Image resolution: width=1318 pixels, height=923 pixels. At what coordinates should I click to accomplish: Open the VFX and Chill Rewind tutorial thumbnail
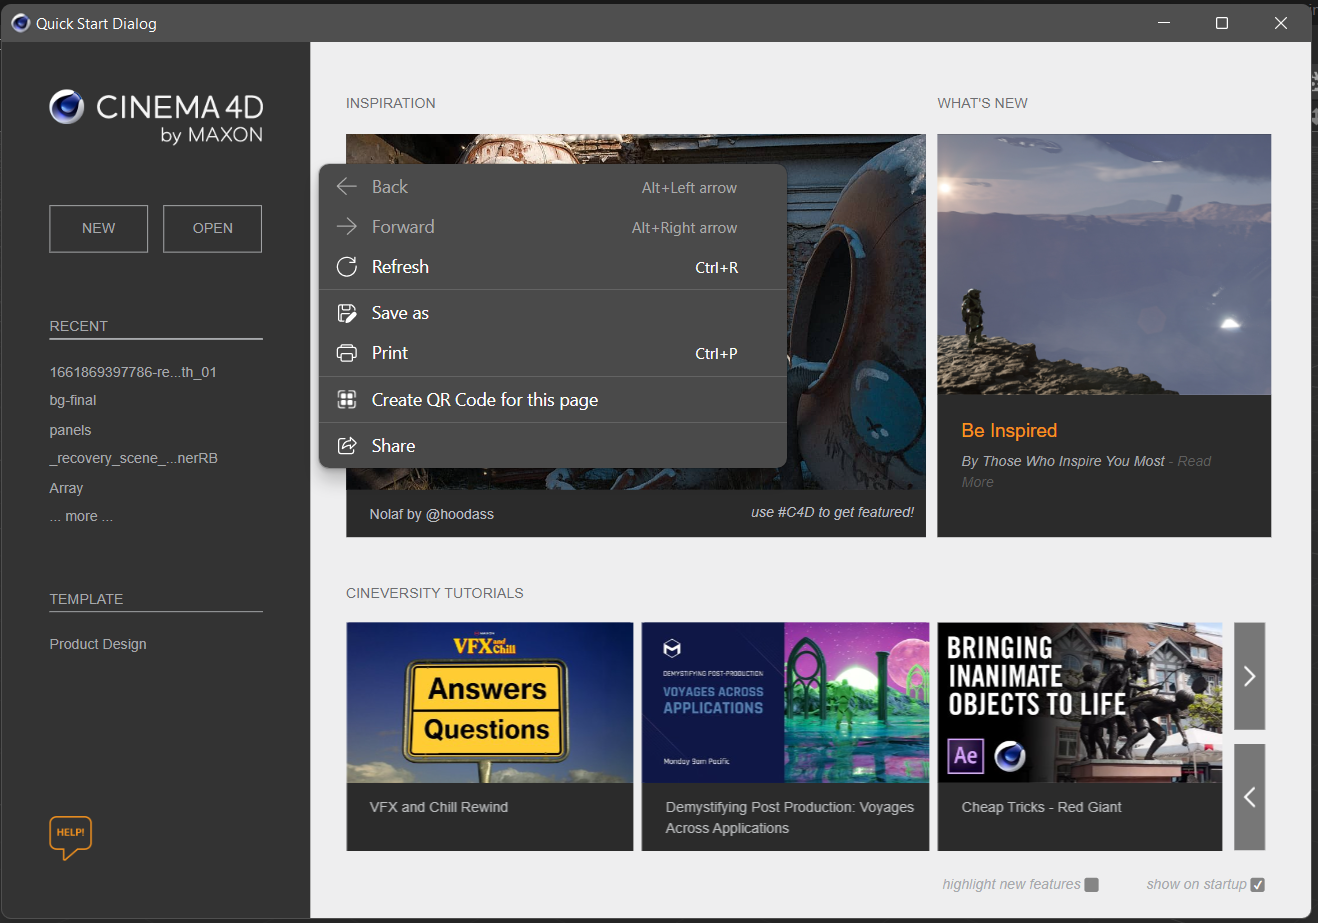(490, 702)
